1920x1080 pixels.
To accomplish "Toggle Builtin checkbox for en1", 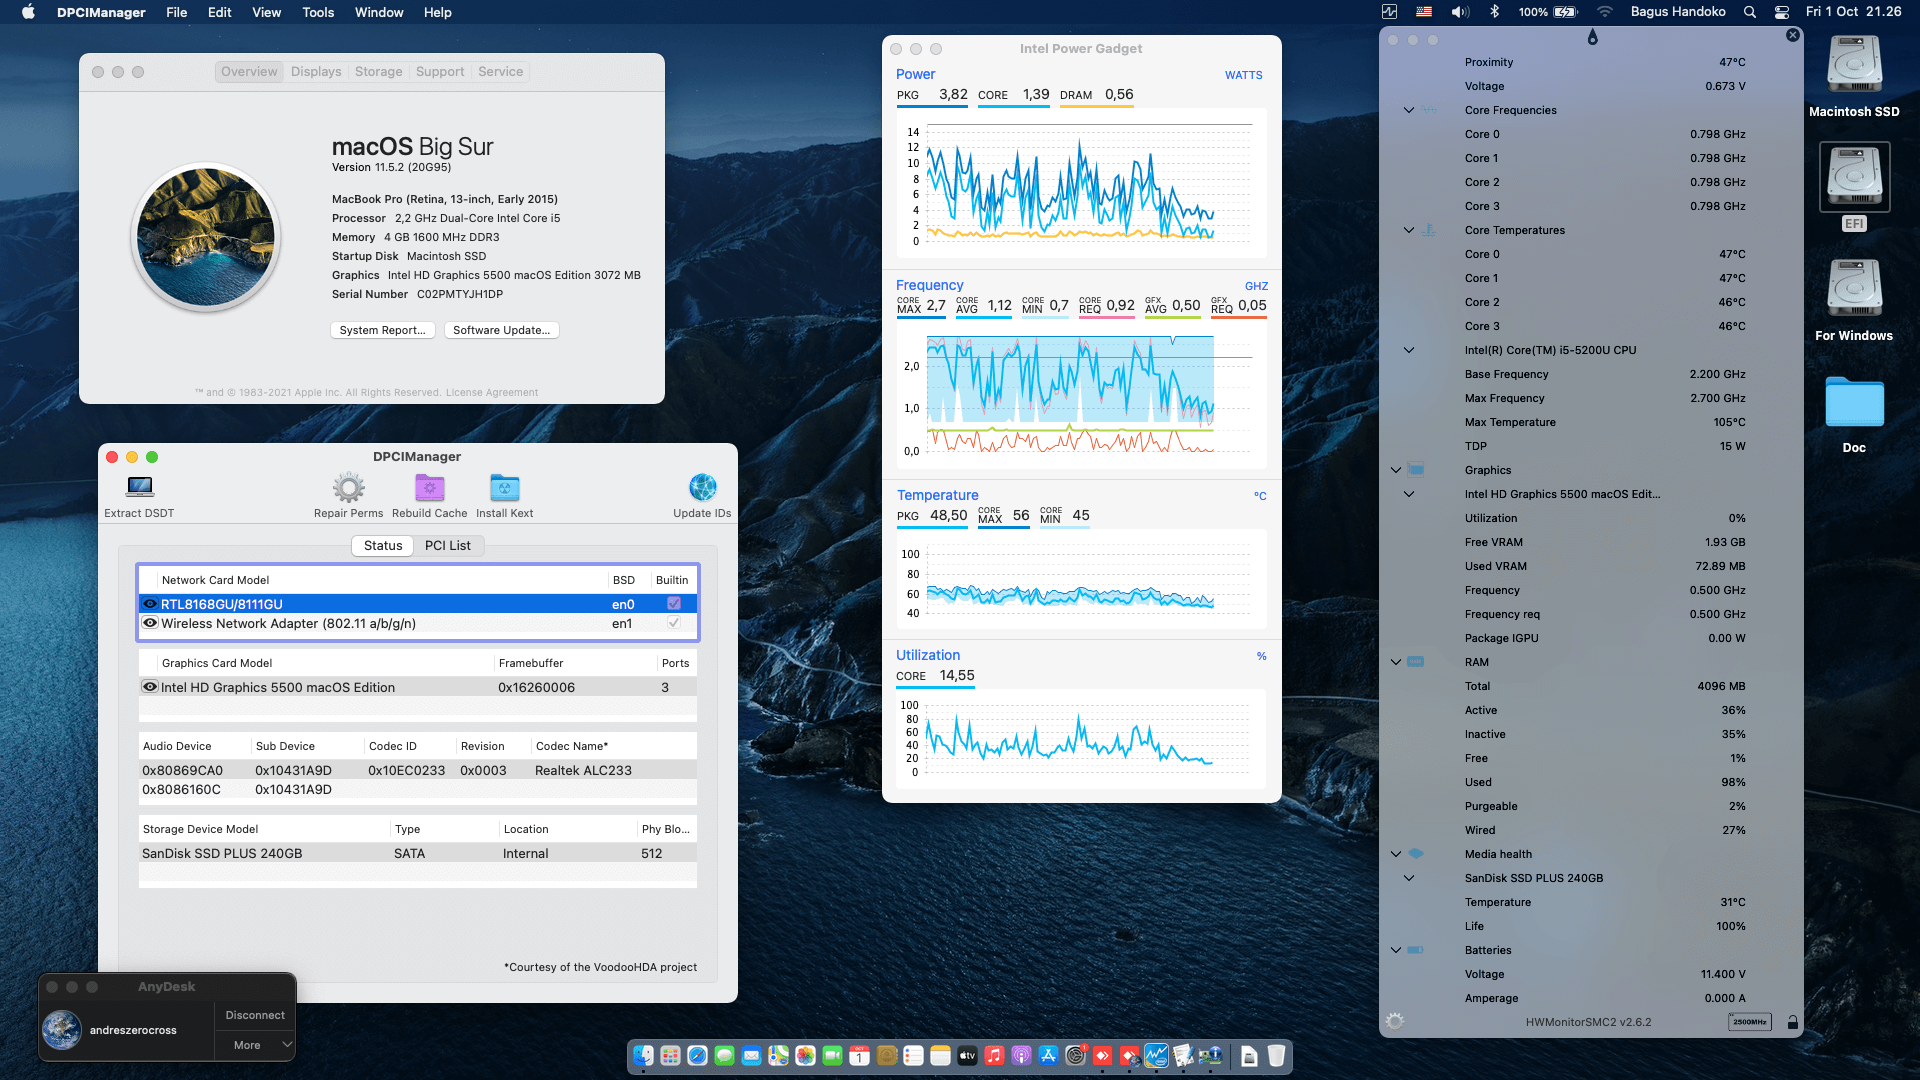I will coord(674,622).
